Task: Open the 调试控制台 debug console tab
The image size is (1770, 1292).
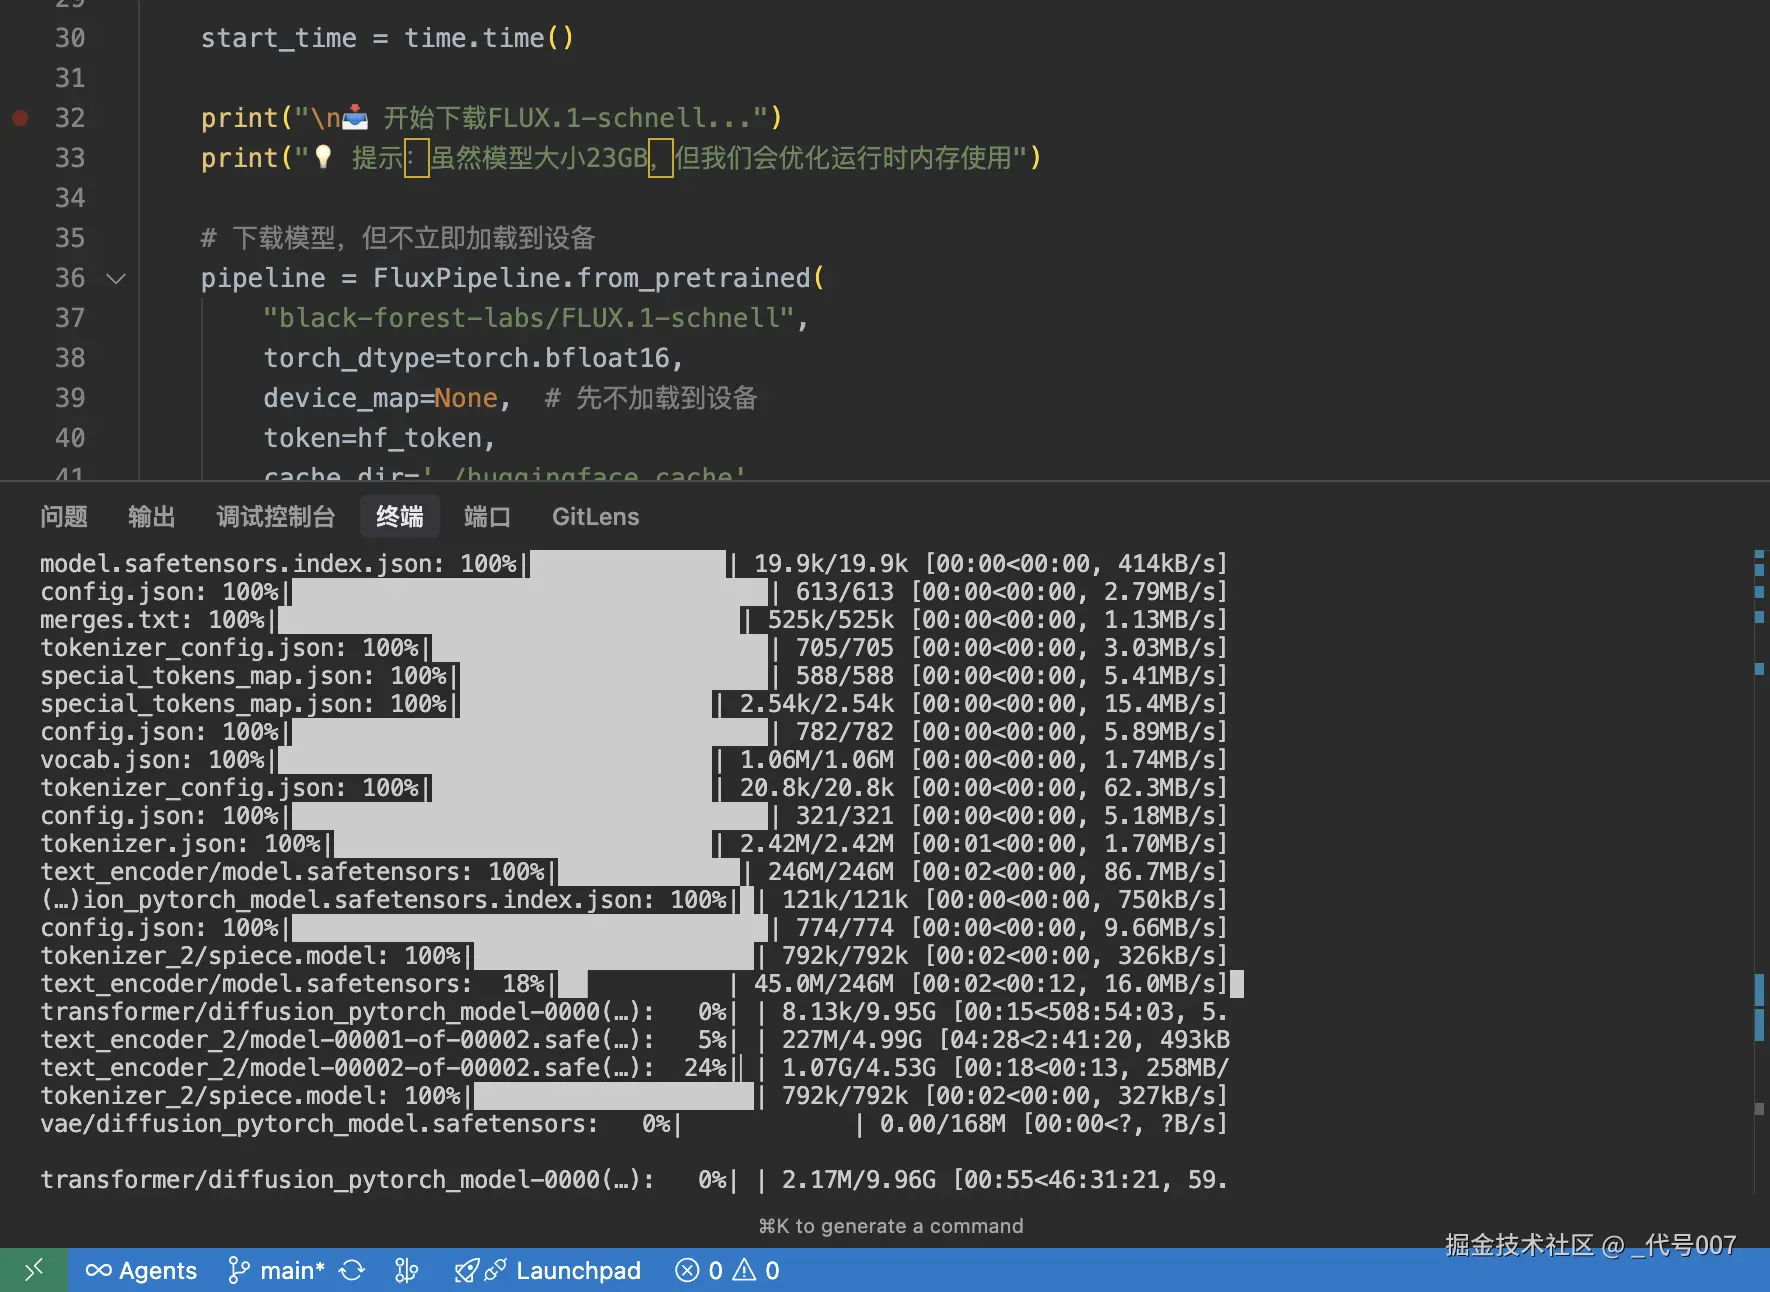Action: [x=275, y=516]
